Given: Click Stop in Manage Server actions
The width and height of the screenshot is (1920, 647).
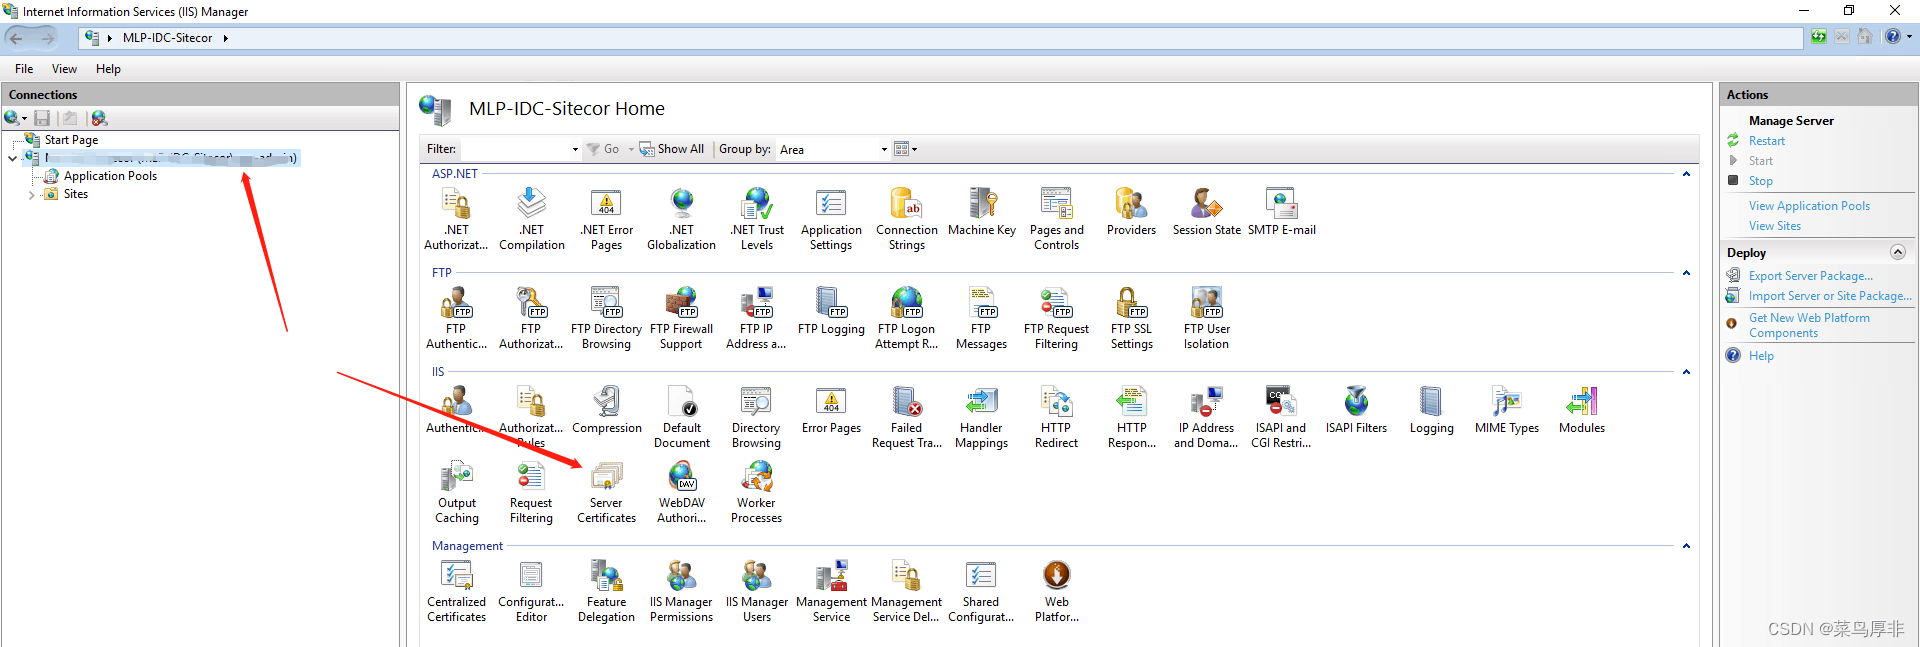Looking at the screenshot, I should point(1760,181).
